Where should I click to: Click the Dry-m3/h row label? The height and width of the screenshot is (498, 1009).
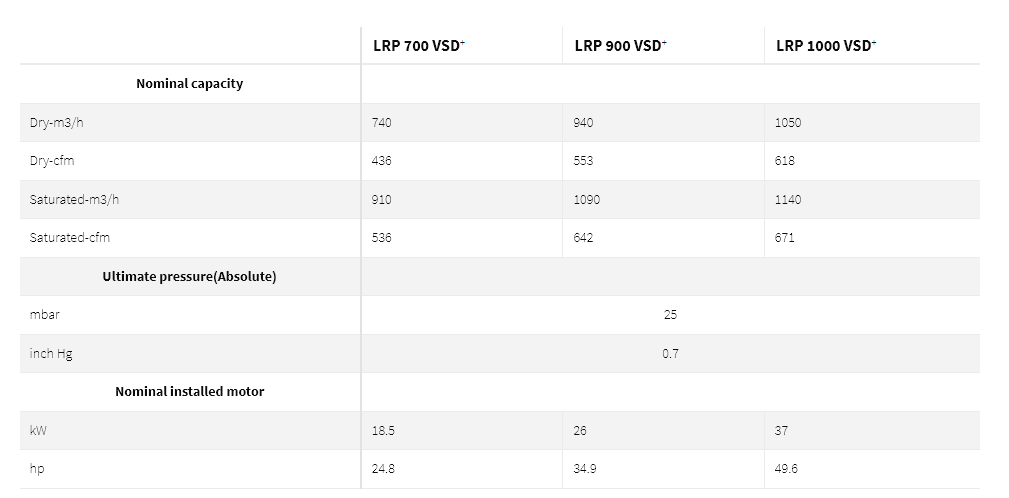[x=57, y=122]
